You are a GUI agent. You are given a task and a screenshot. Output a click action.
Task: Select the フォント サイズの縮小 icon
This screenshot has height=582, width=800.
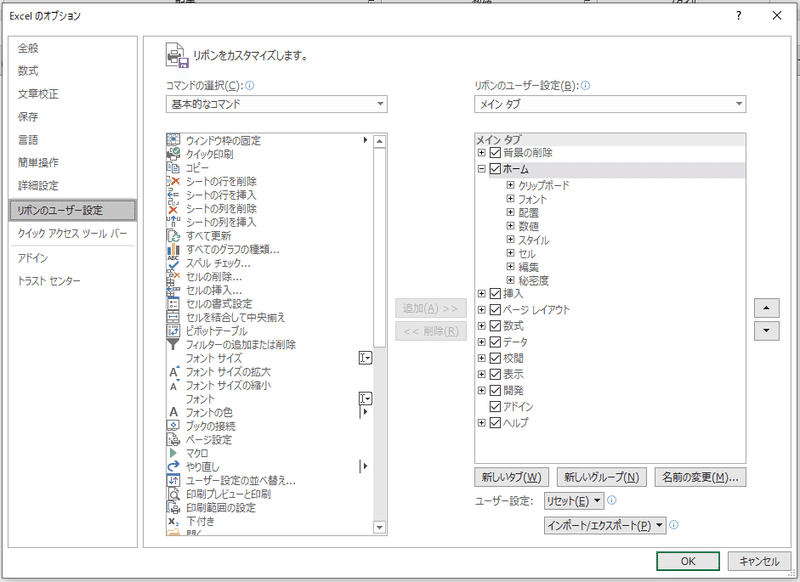pos(173,385)
